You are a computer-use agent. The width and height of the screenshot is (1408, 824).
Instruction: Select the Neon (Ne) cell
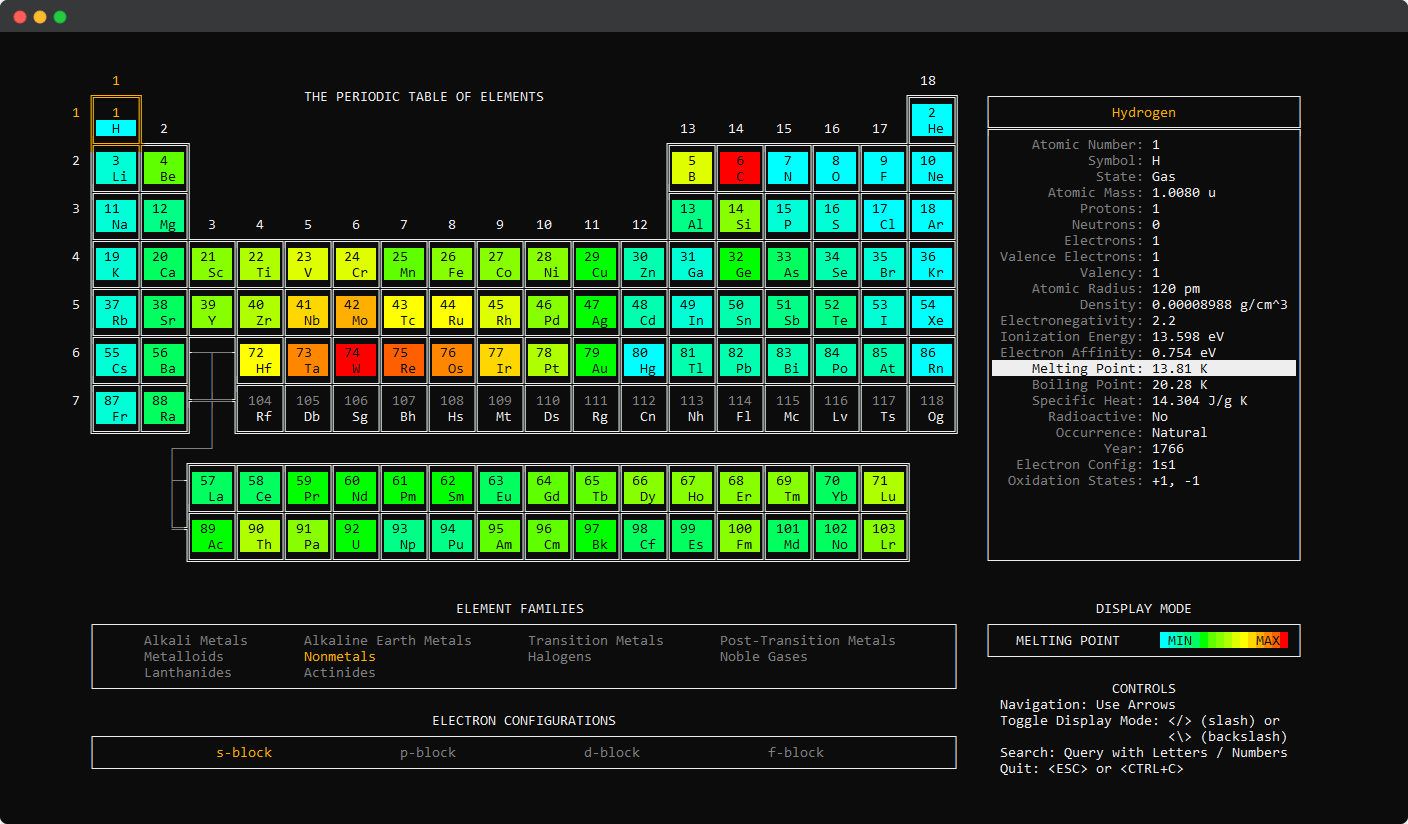932,168
